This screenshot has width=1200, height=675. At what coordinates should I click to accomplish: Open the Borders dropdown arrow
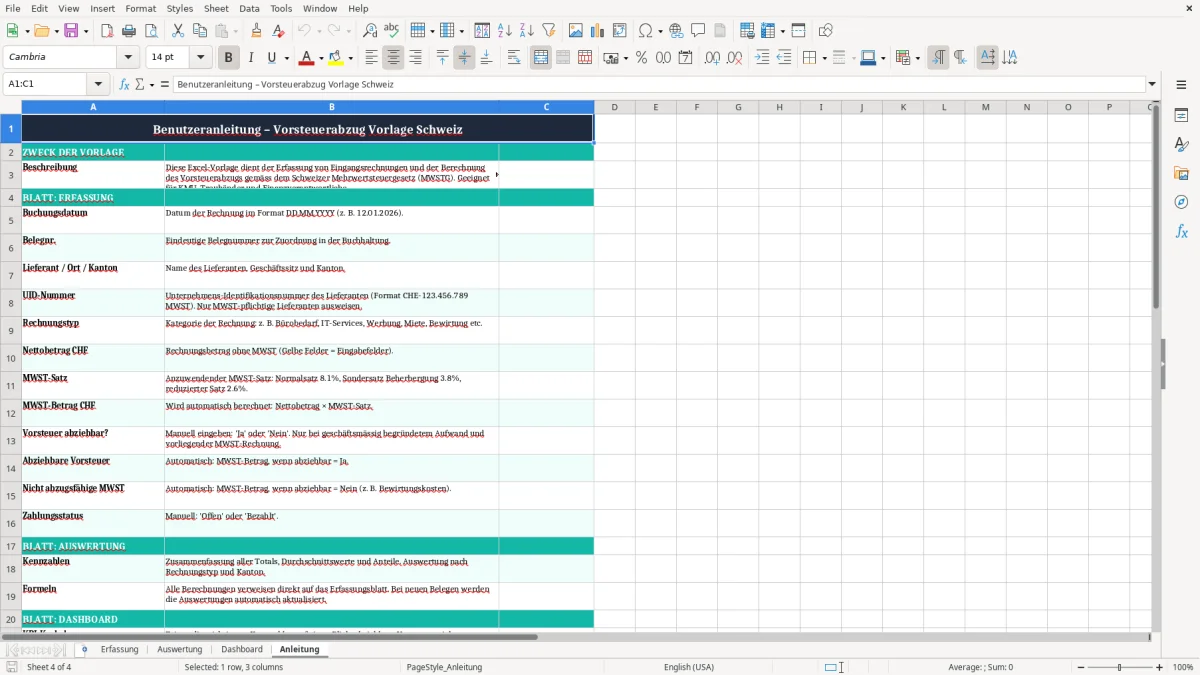(x=824, y=58)
